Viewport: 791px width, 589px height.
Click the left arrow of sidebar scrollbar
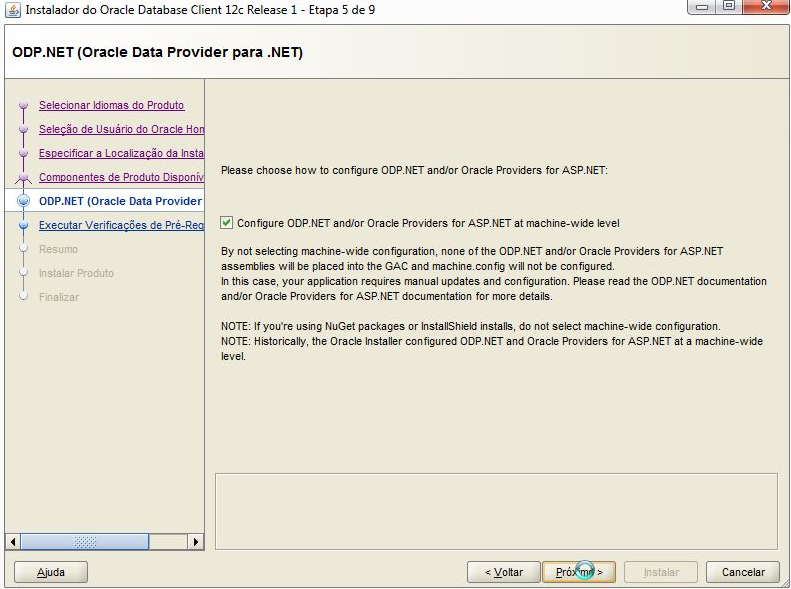(13, 542)
